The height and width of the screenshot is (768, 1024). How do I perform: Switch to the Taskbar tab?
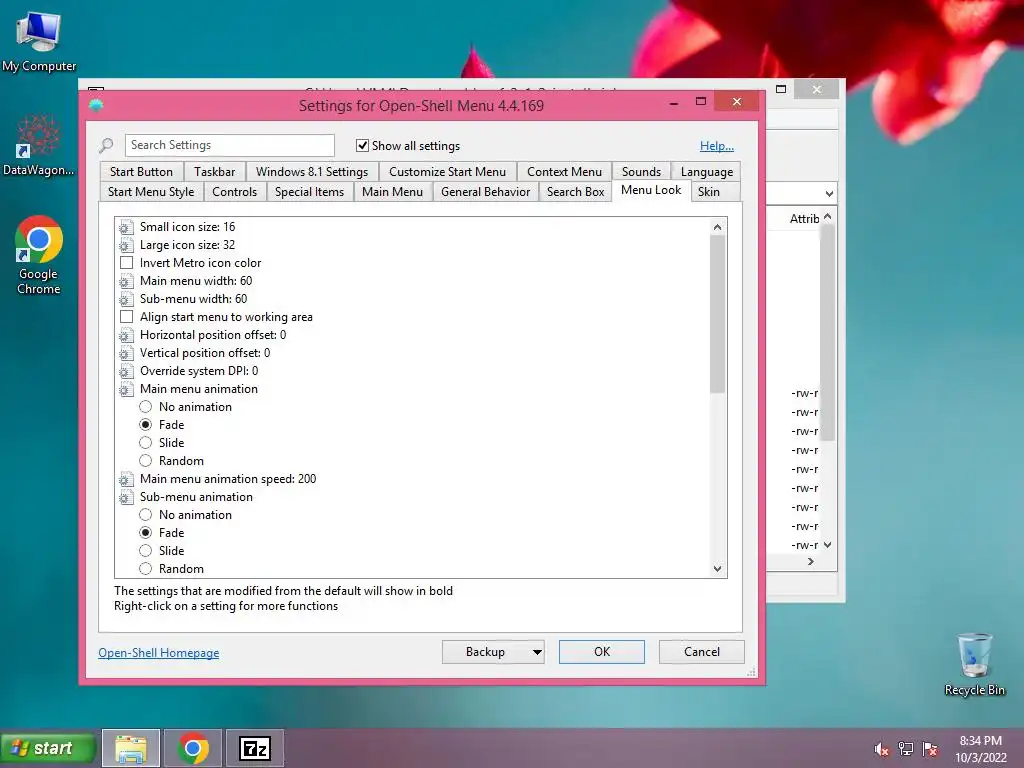click(x=214, y=172)
